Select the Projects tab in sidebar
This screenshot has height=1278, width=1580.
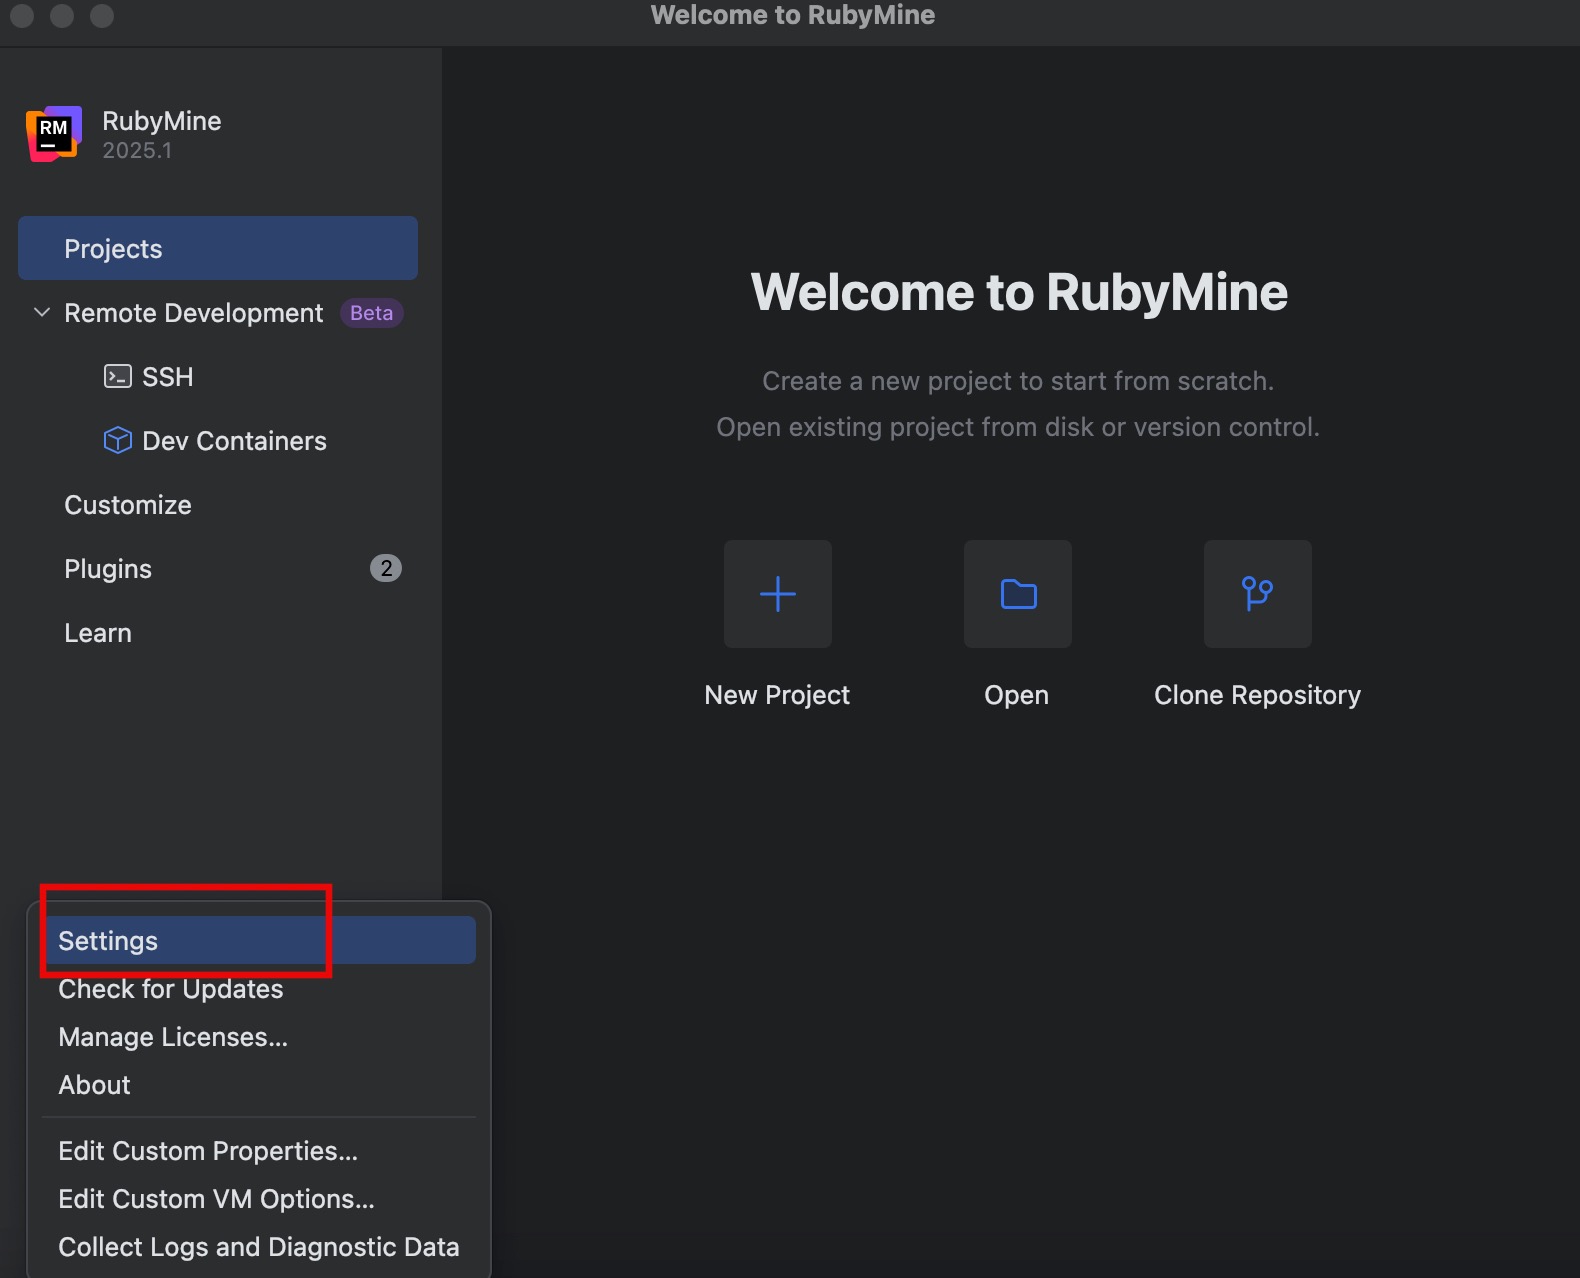[217, 249]
